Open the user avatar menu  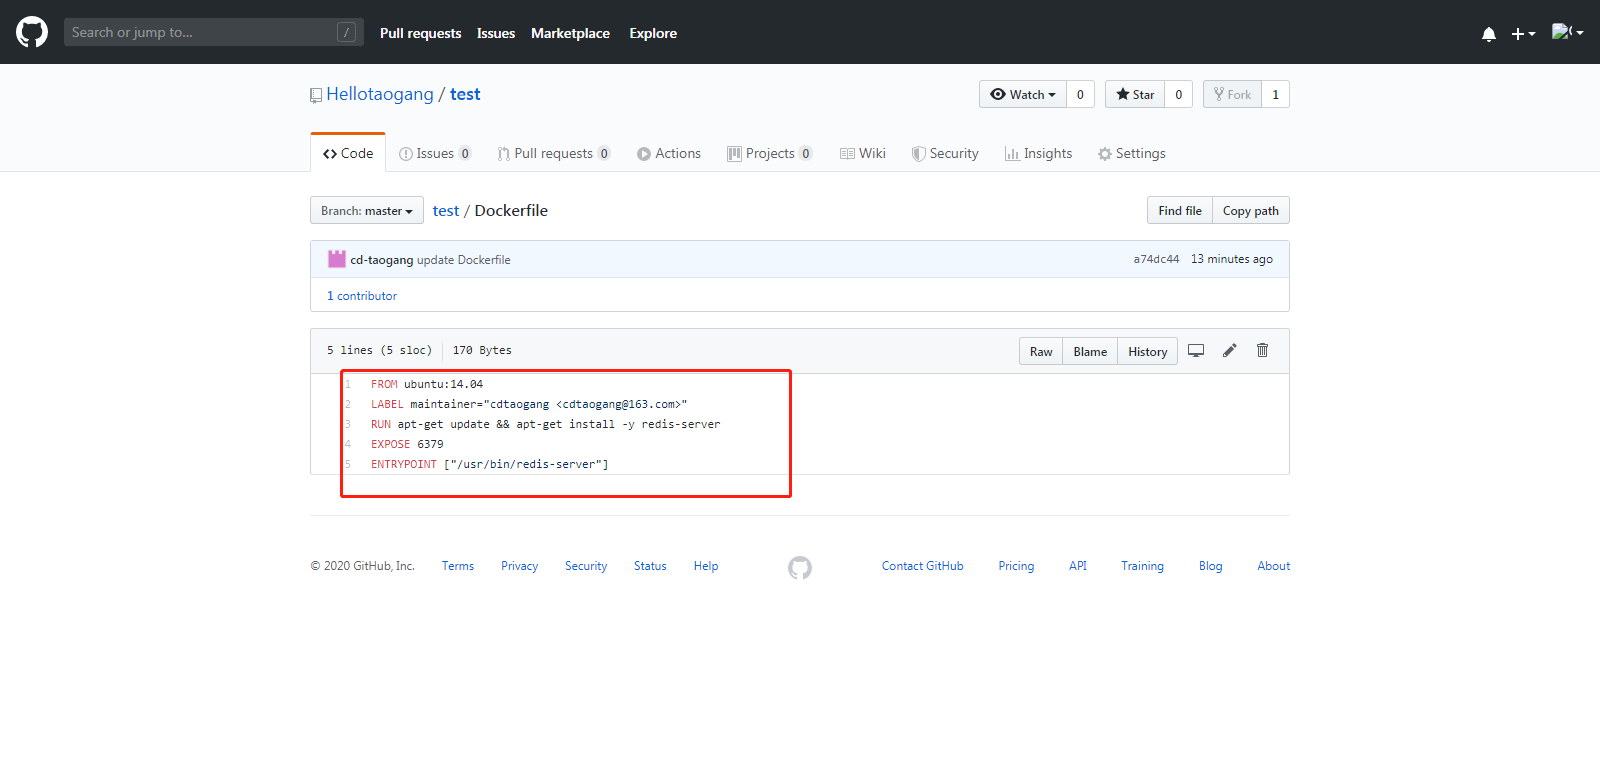point(1567,32)
